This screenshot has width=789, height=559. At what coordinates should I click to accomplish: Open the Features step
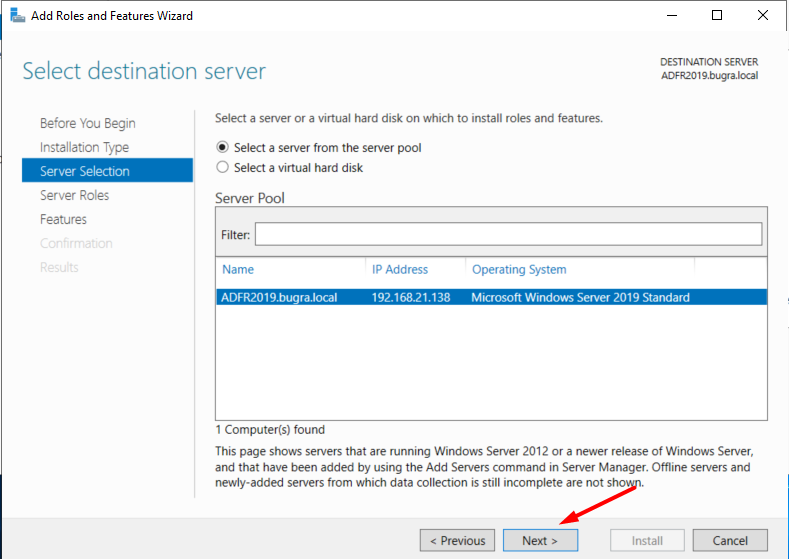pos(63,219)
